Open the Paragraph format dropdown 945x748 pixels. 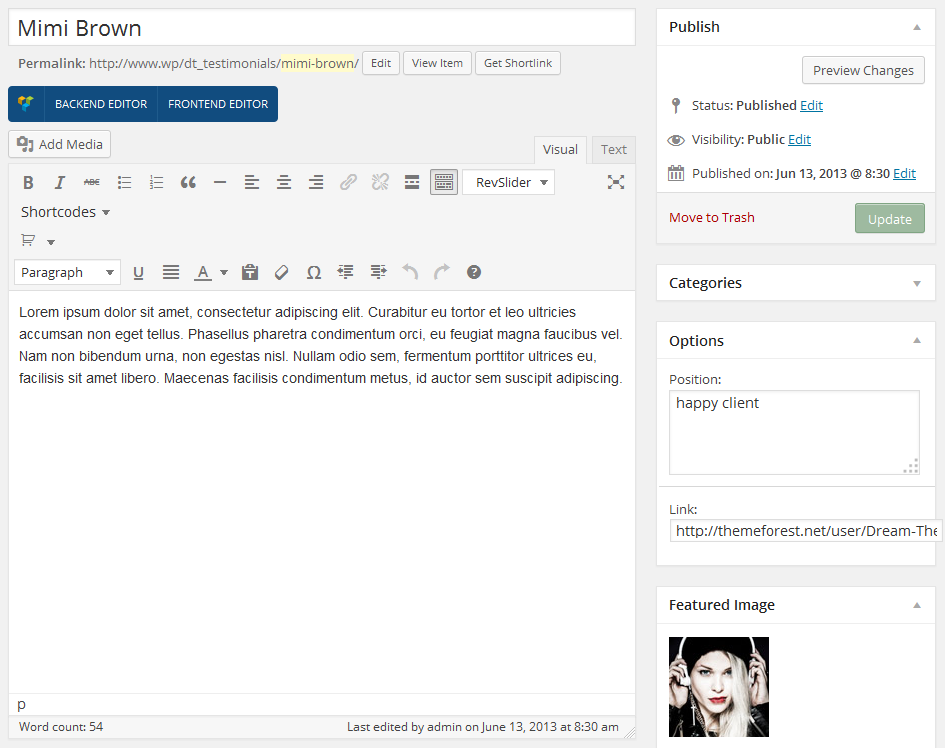67,272
